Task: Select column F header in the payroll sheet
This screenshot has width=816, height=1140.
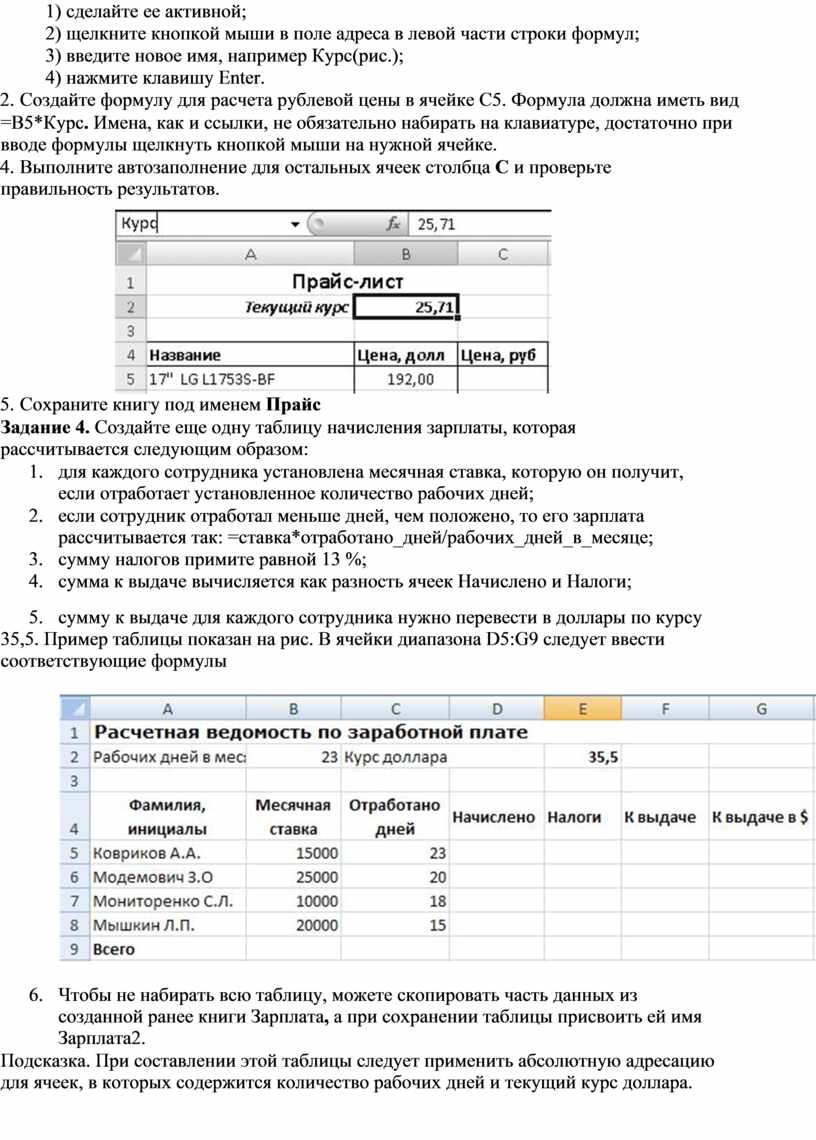Action: click(665, 708)
